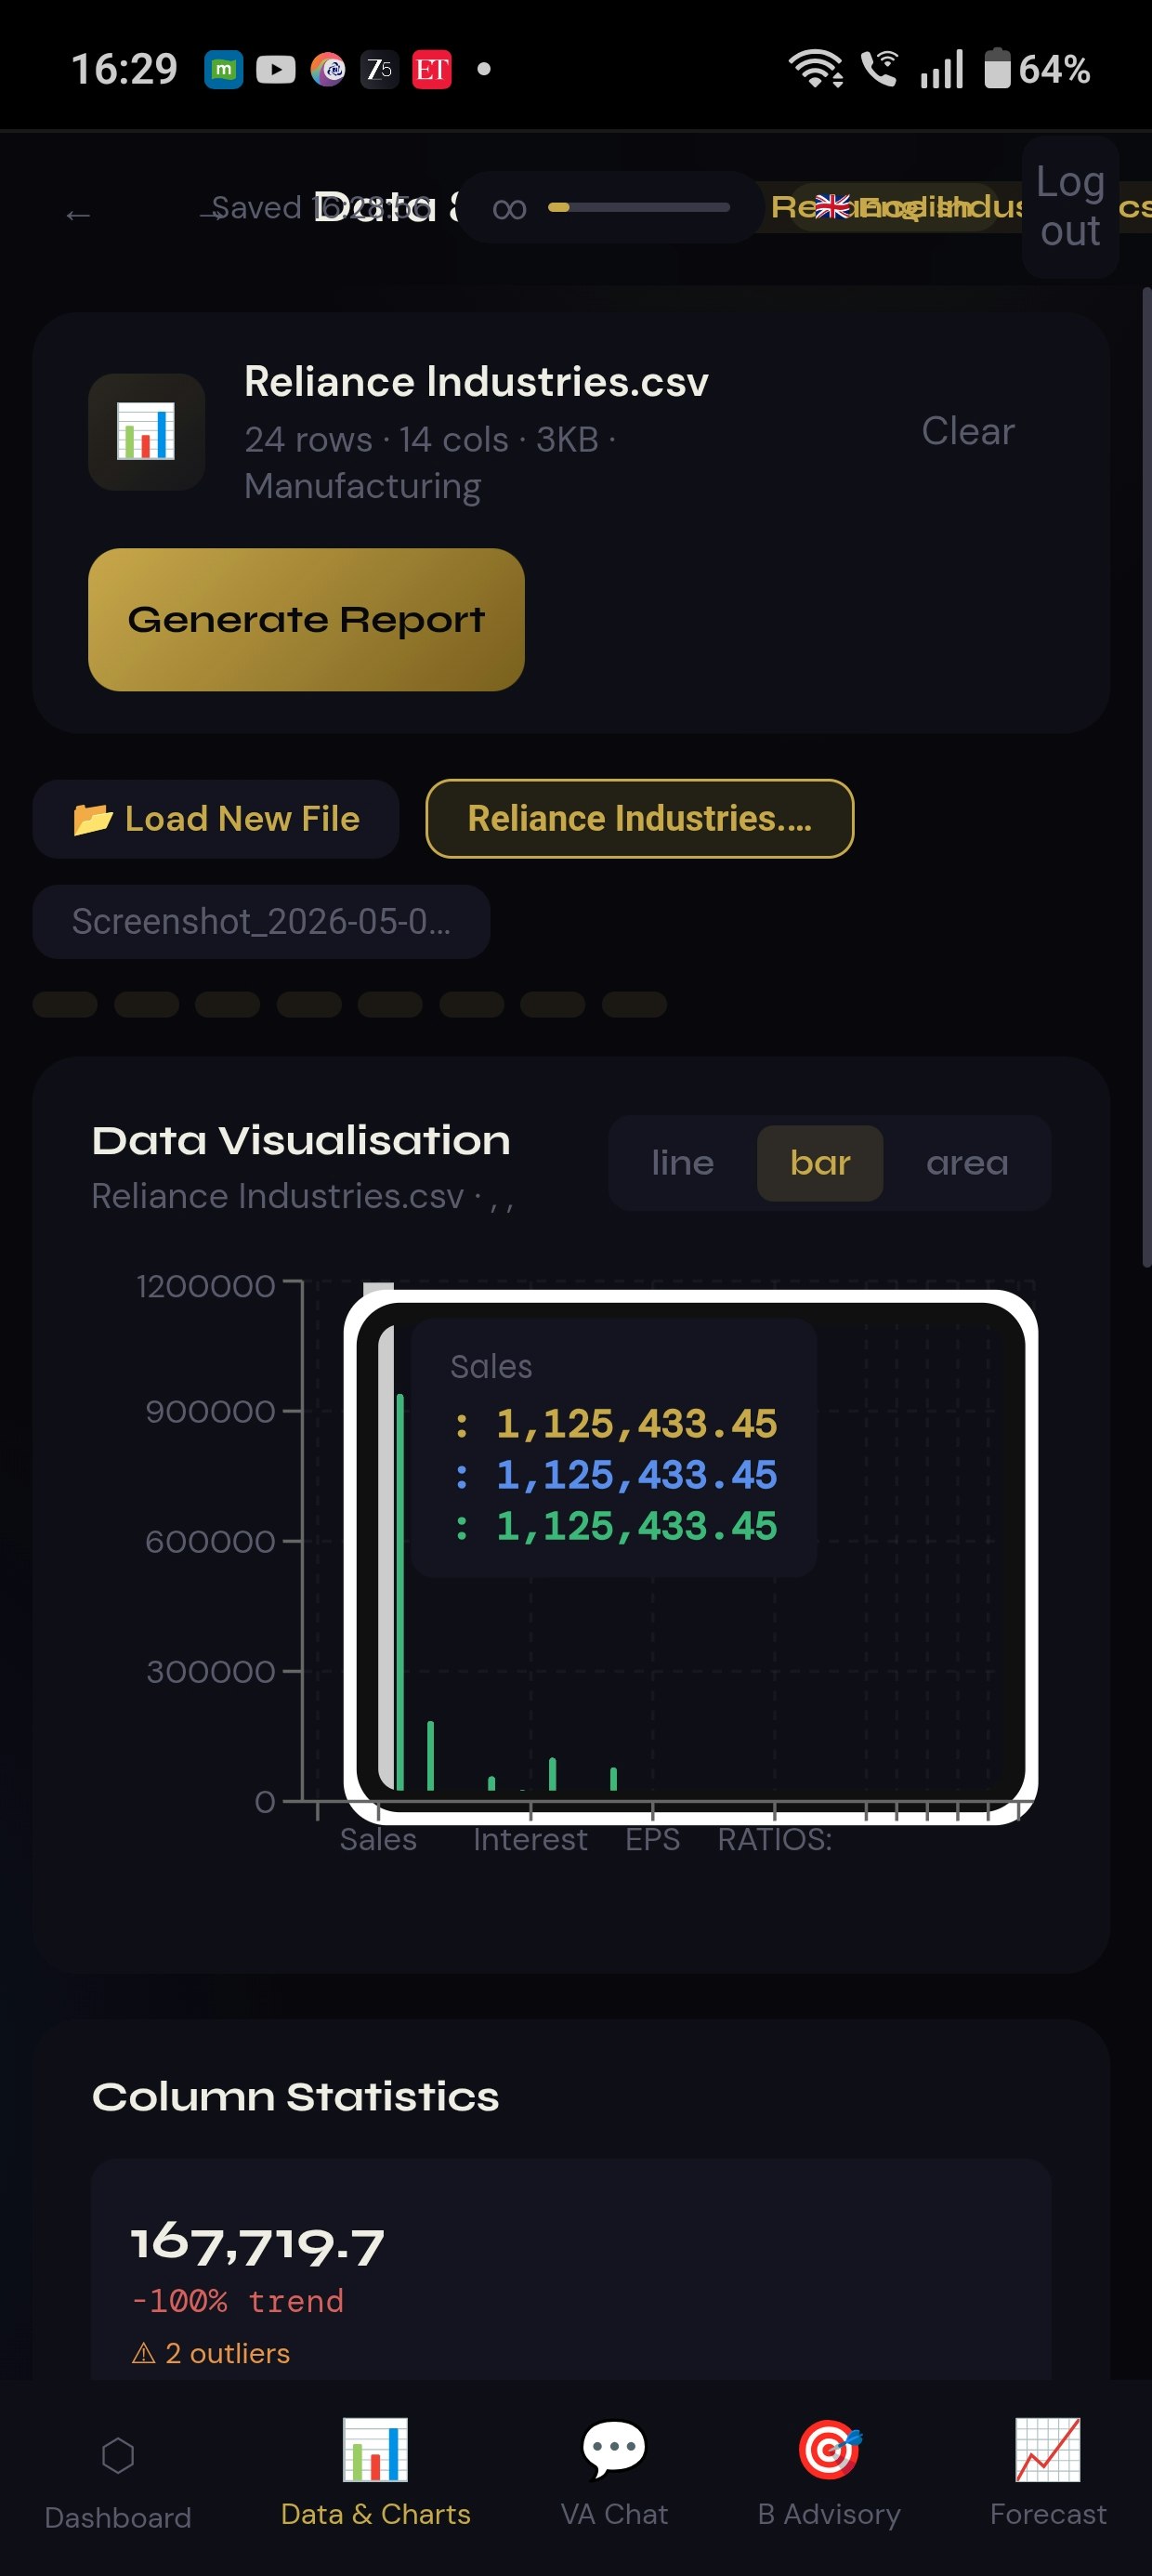Adjust the usage progress bar
Screen dimensions: 1152x2576
[639, 208]
